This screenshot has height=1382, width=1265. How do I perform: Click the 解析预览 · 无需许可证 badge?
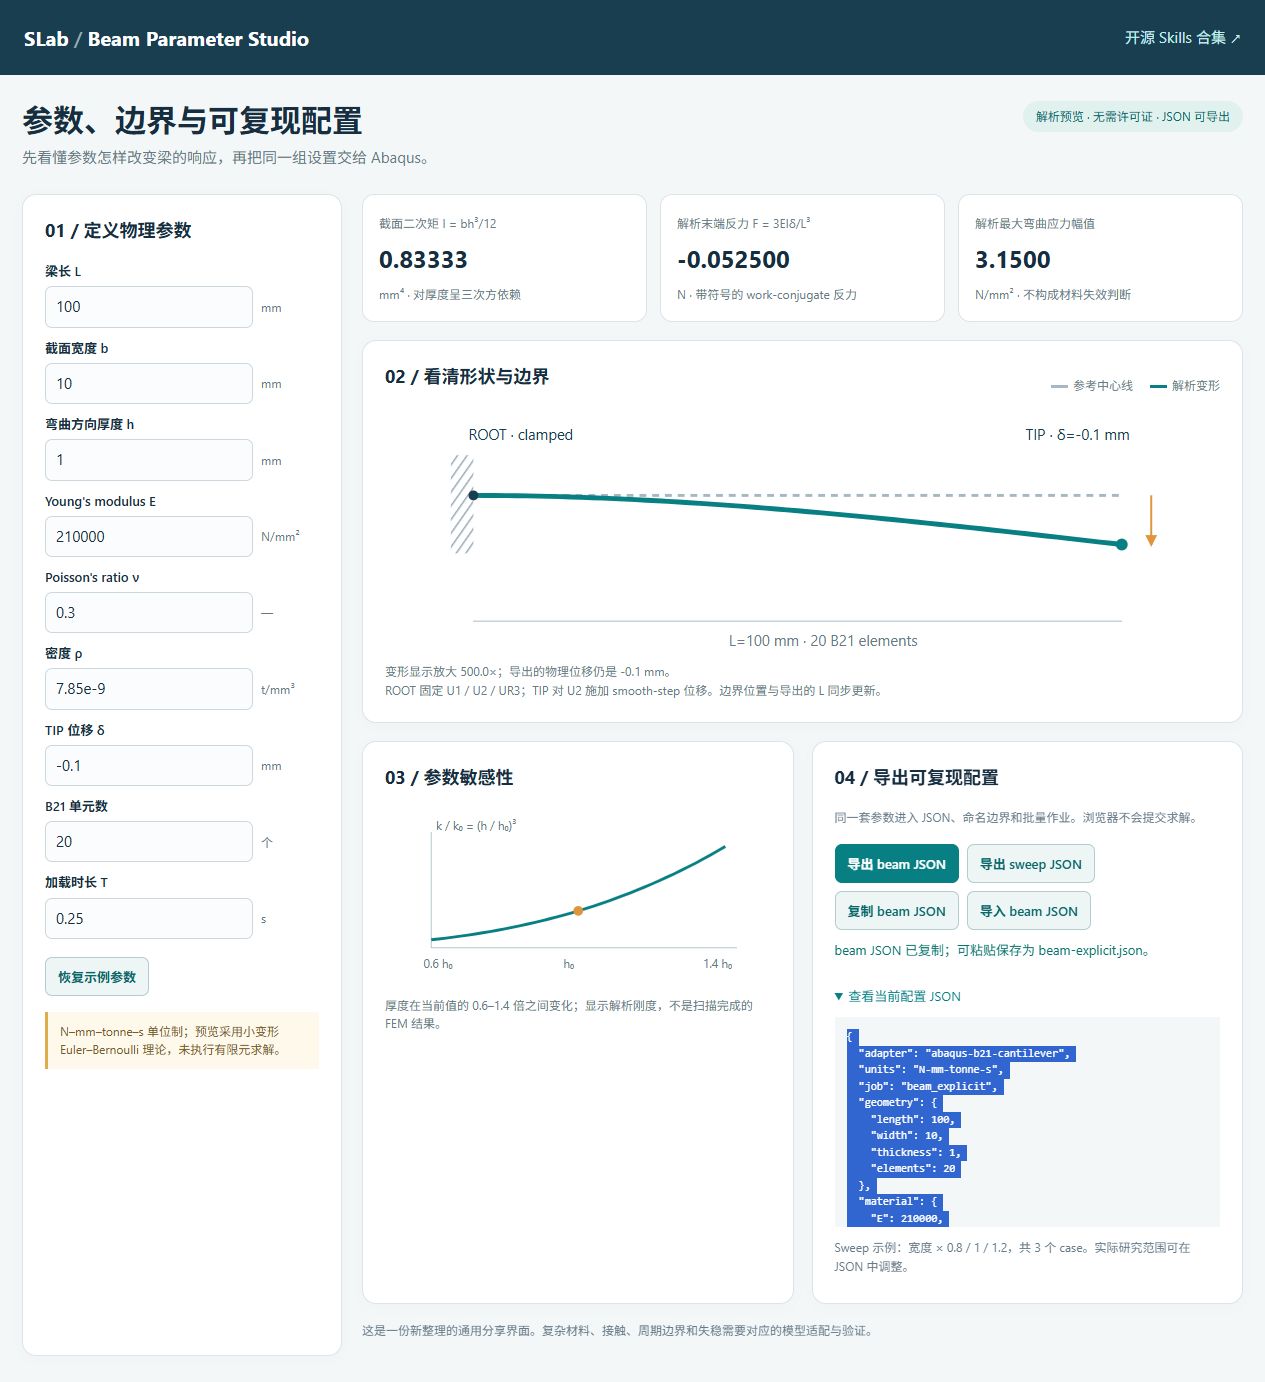point(1132,117)
